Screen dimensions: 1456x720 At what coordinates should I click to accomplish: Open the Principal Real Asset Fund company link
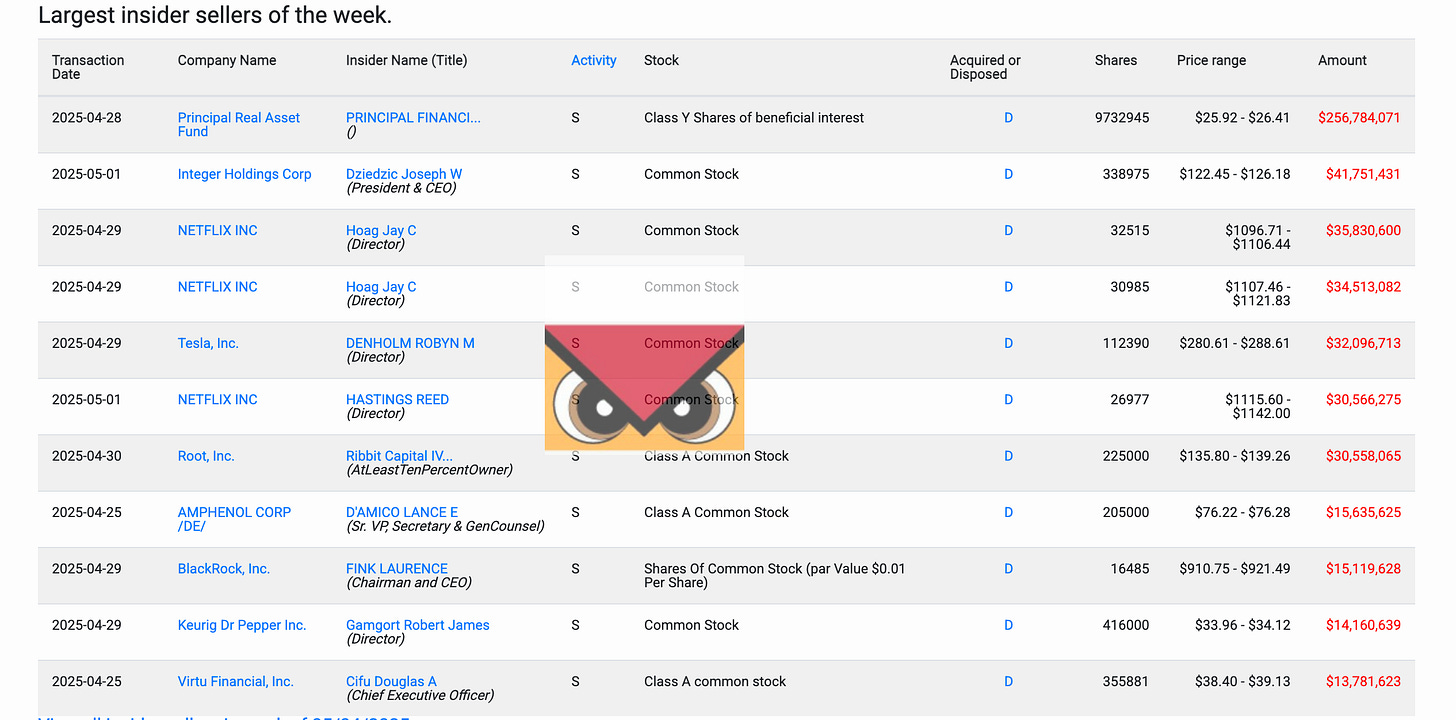point(239,124)
